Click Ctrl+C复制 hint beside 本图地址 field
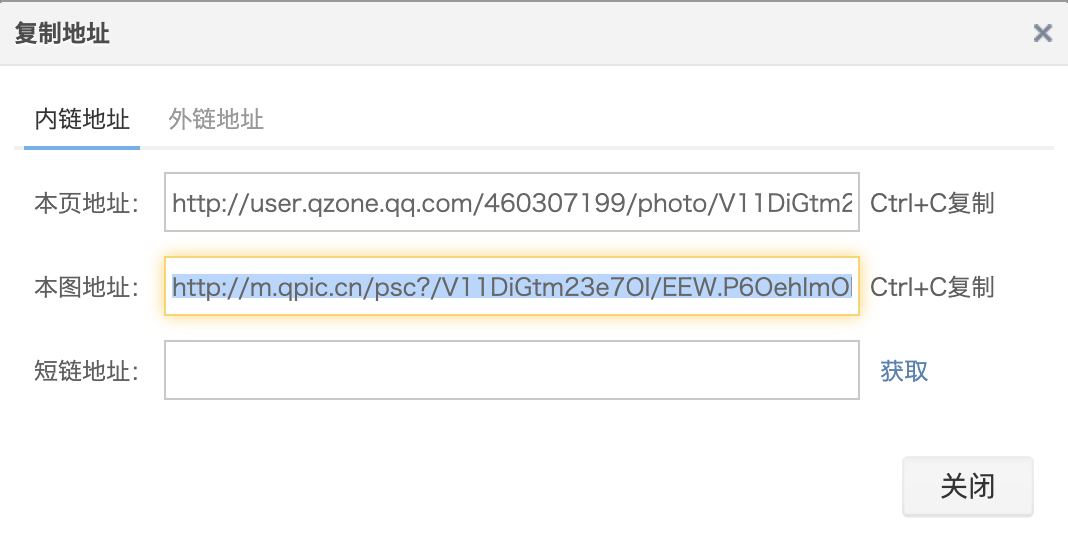Screen dimensions: 1068x548 (x=932, y=288)
